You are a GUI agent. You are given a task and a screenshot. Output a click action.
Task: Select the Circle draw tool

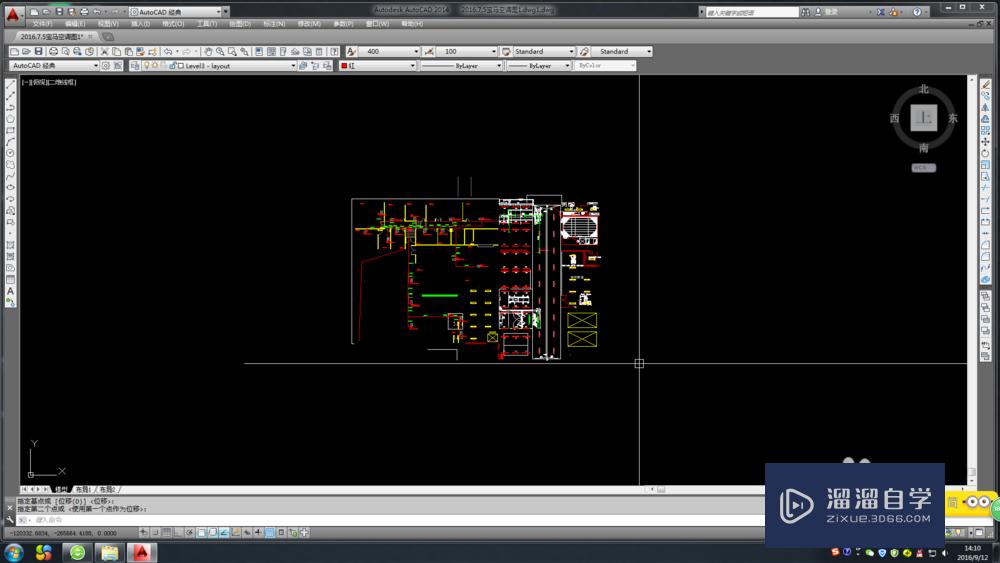pyautogui.click(x=10, y=154)
